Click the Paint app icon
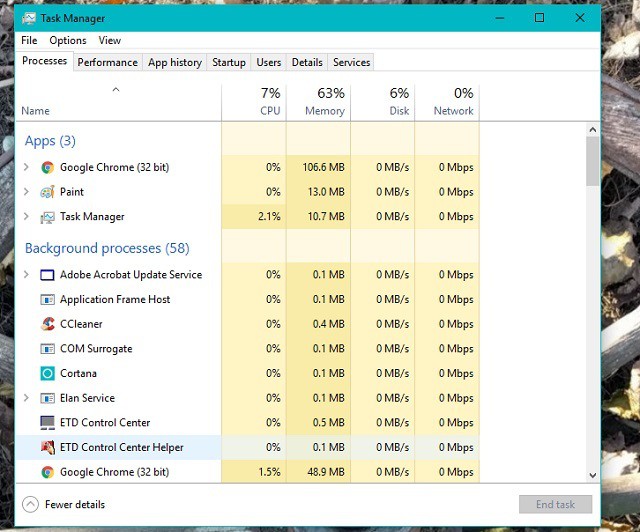640x532 pixels. coord(47,192)
